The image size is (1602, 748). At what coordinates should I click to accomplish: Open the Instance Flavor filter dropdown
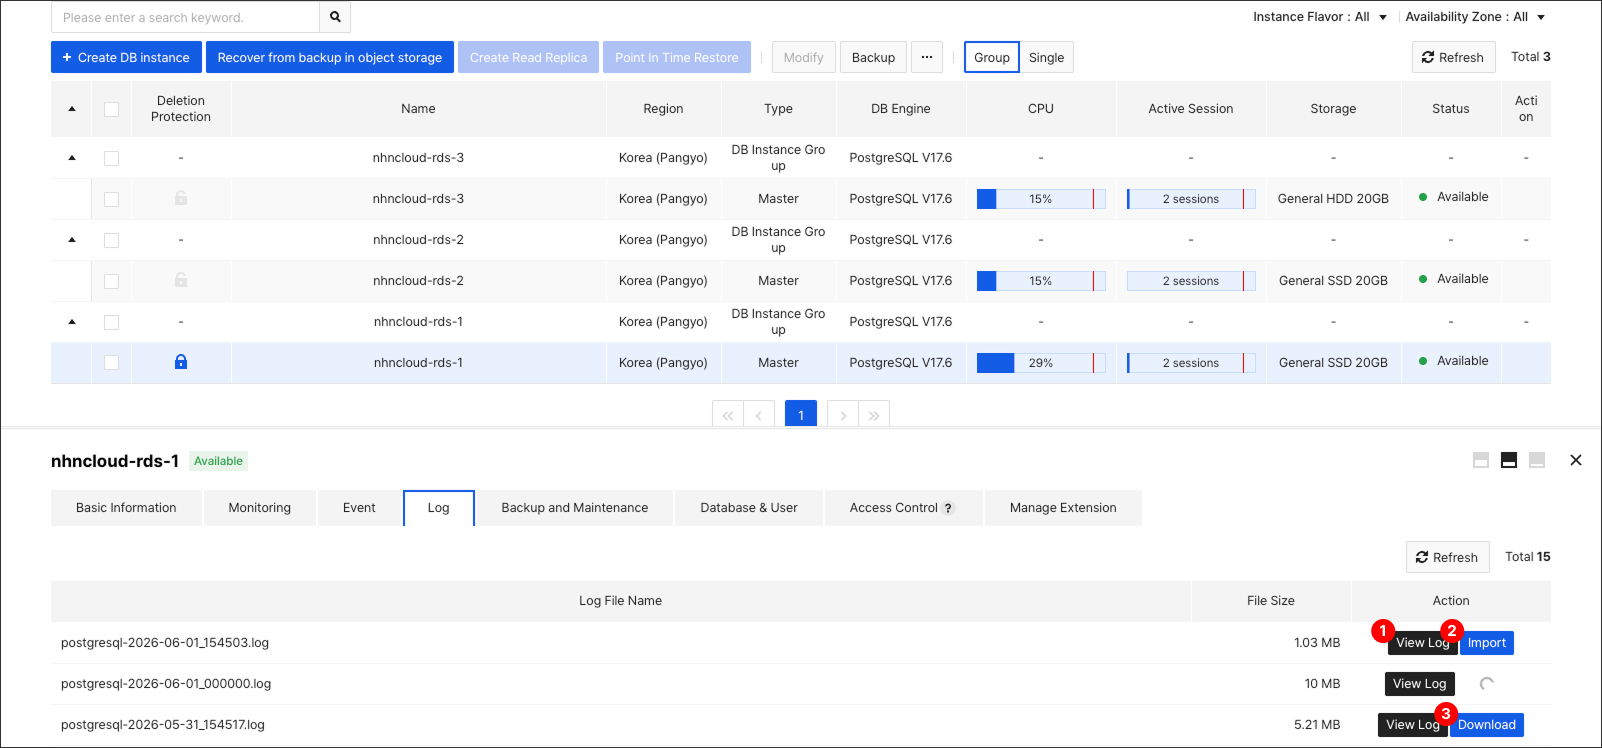1320,17
